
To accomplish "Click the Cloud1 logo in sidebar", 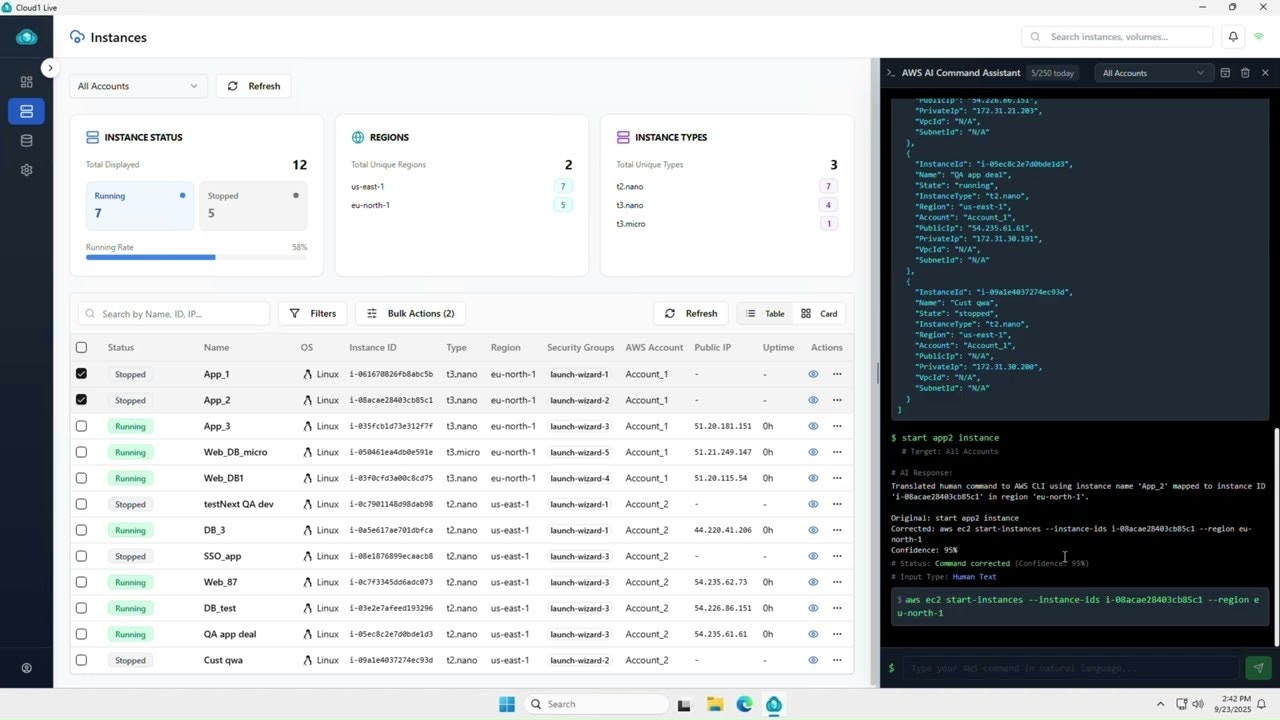I will pos(26,37).
